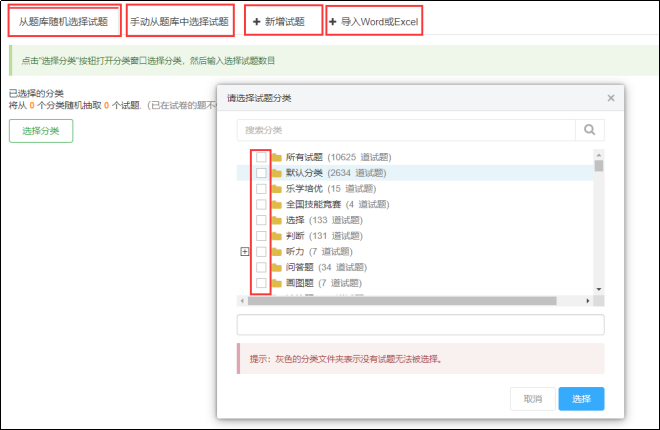Click the plus icon beside 导入Word或Excel

333,21
